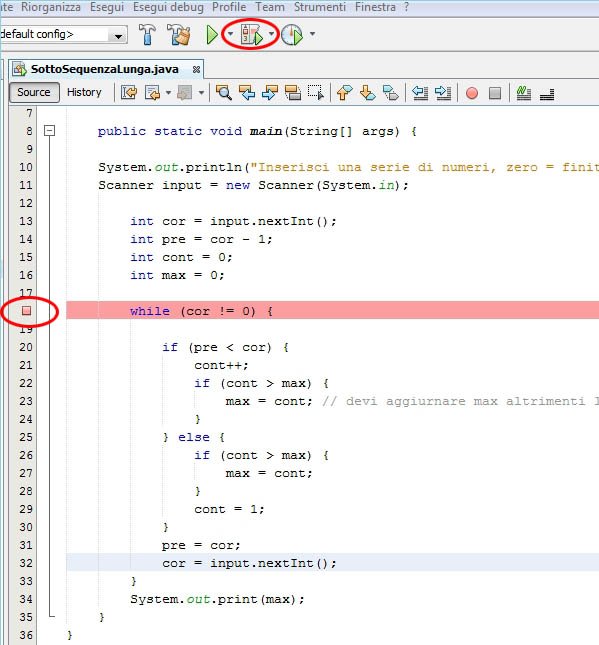Click 'Scanner input = new Scanner(System.in);' line

(x=253, y=185)
